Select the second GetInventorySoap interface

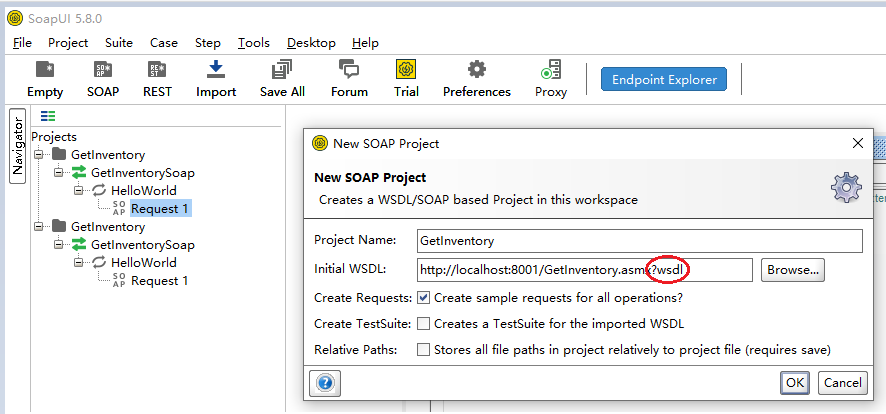[133, 245]
